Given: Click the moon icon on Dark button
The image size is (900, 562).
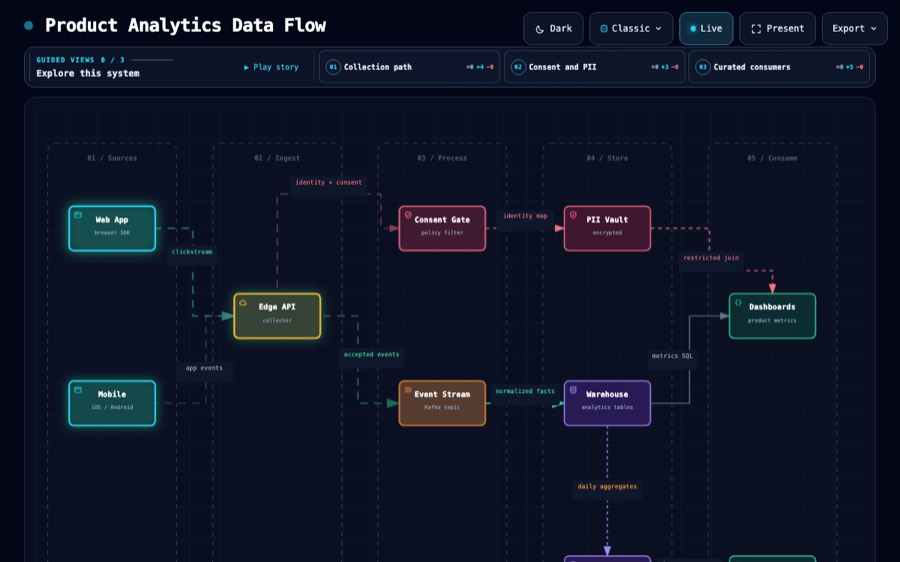Looking at the screenshot, I should (x=540, y=29).
